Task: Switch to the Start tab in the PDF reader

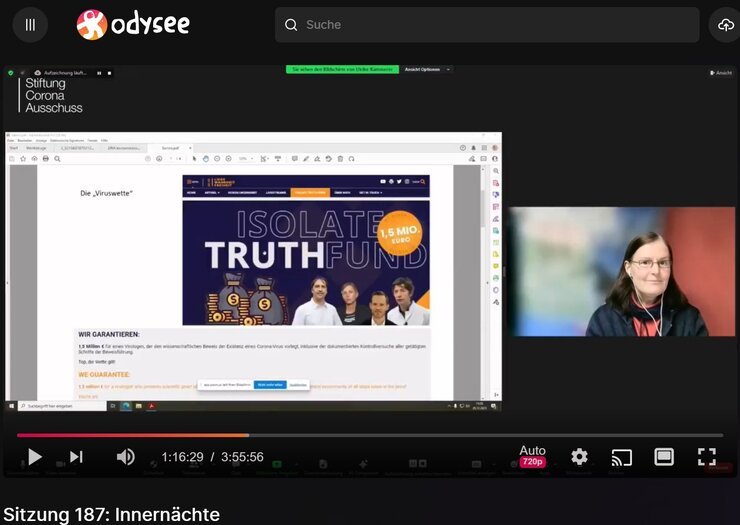Action: [x=14, y=148]
